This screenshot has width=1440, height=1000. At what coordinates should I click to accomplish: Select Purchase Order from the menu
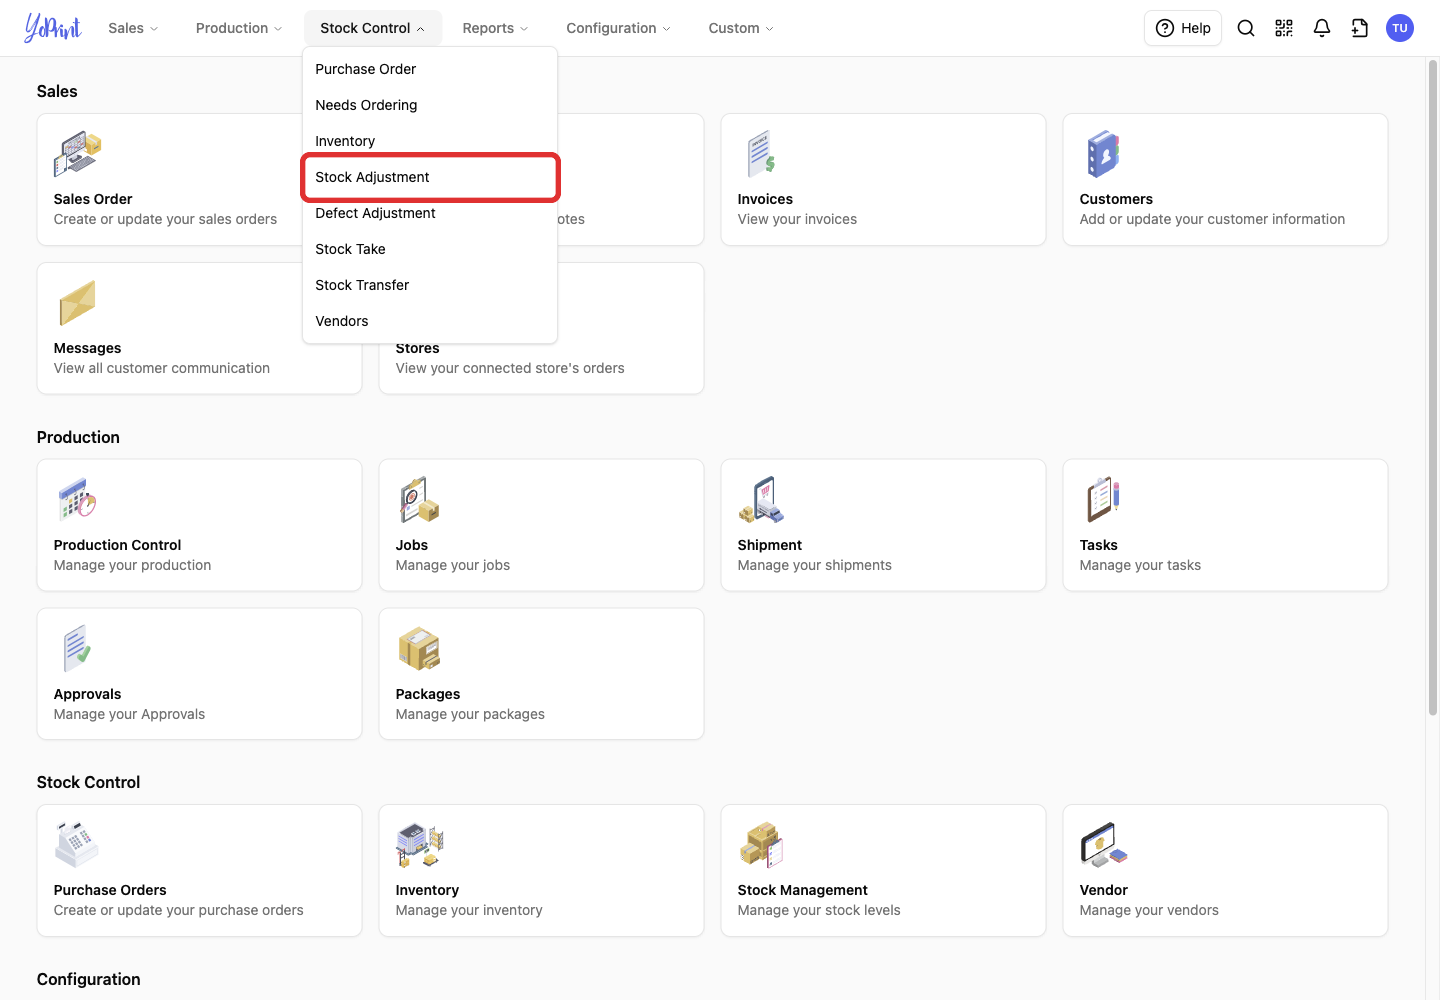point(430,69)
